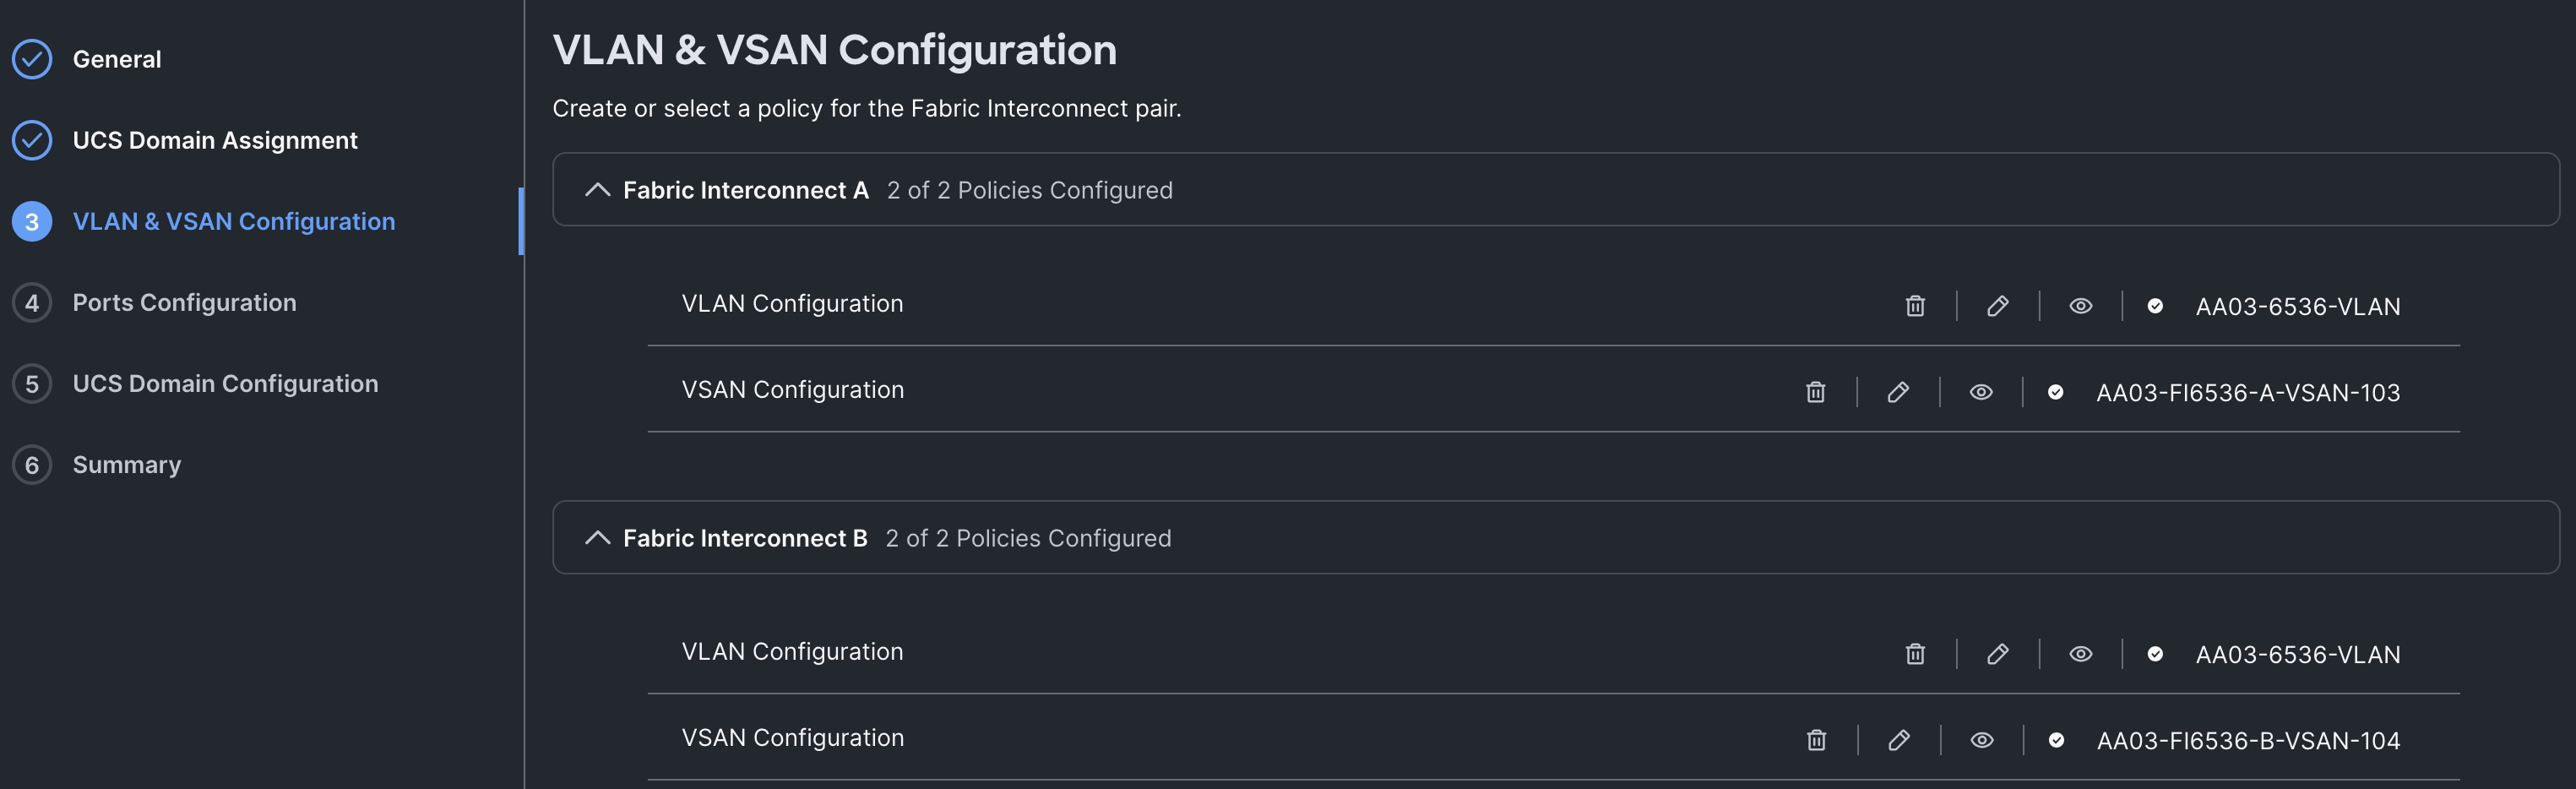Image resolution: width=2576 pixels, height=789 pixels.
Task: Go to the Ports Configuration step
Action: (x=184, y=302)
